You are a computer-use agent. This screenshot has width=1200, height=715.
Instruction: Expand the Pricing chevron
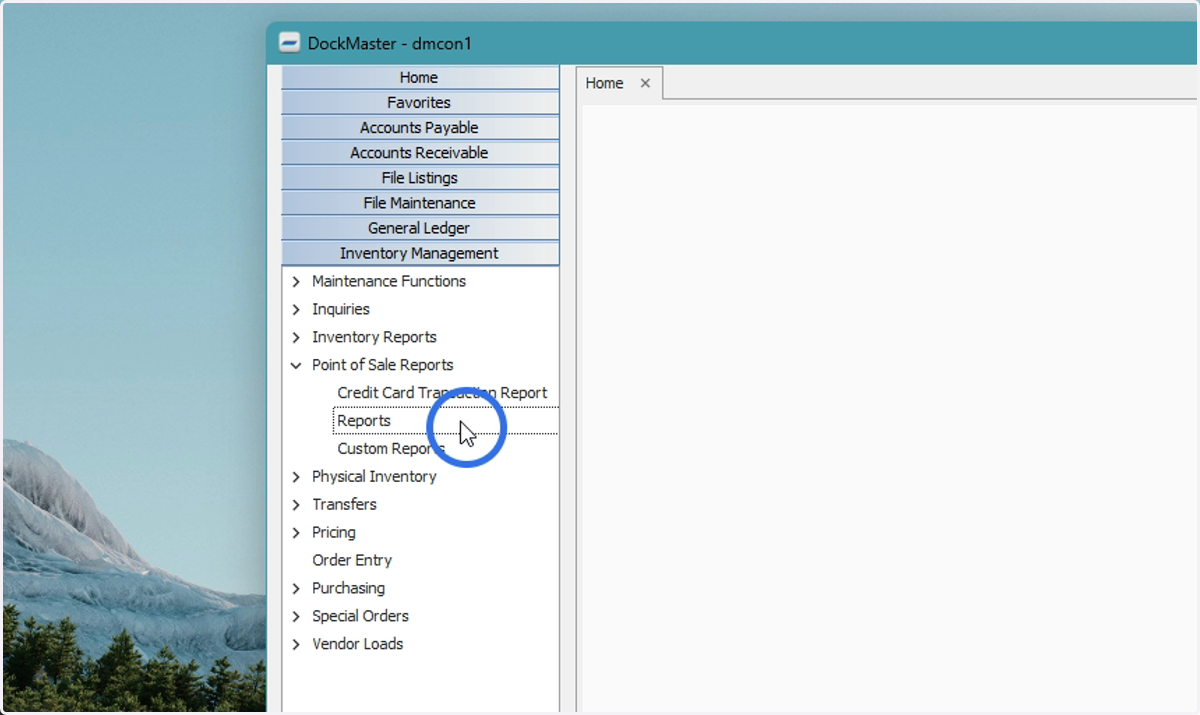(x=296, y=533)
